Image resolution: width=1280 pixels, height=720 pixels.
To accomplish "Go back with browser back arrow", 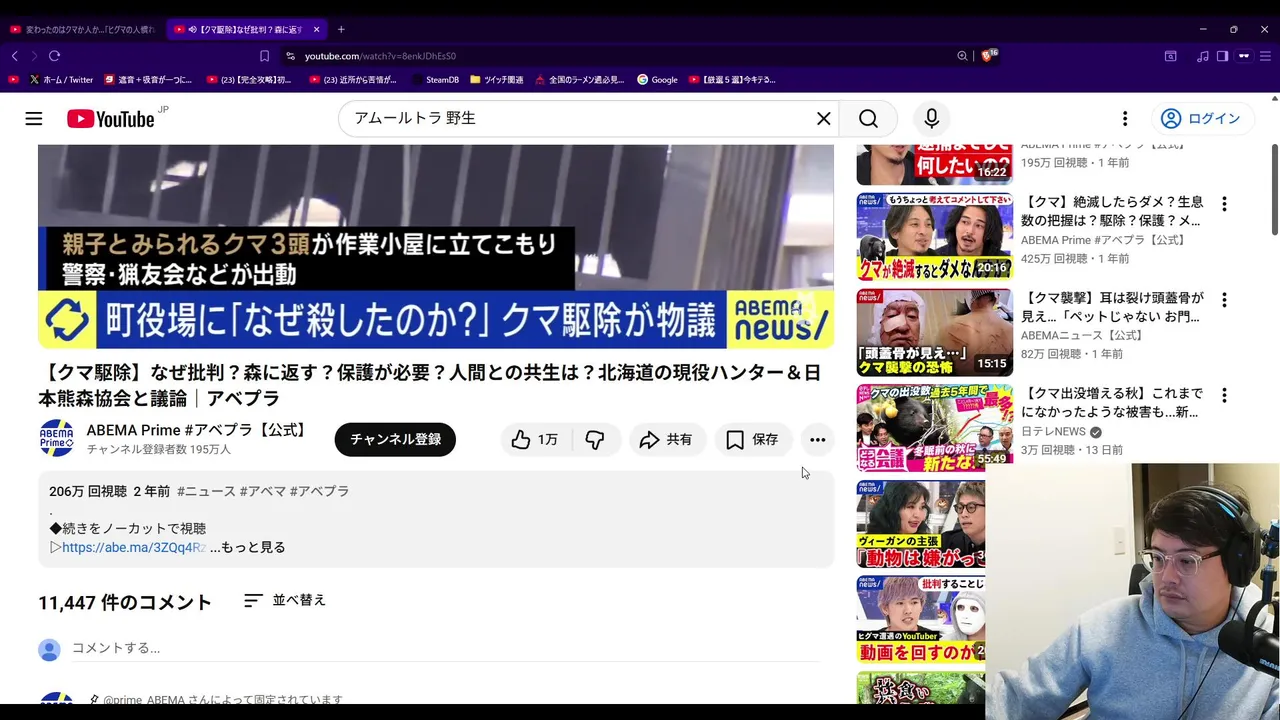I will click(x=14, y=56).
